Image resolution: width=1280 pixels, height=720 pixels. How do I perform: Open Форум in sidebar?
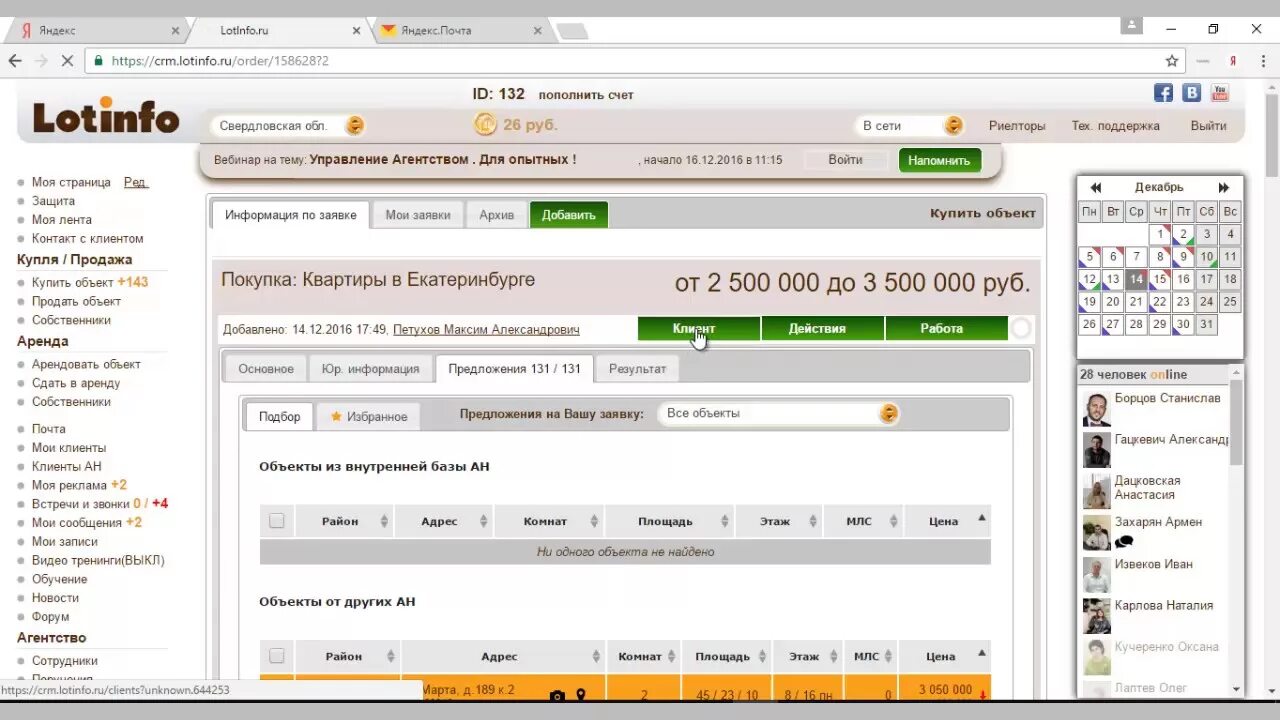pos(51,617)
